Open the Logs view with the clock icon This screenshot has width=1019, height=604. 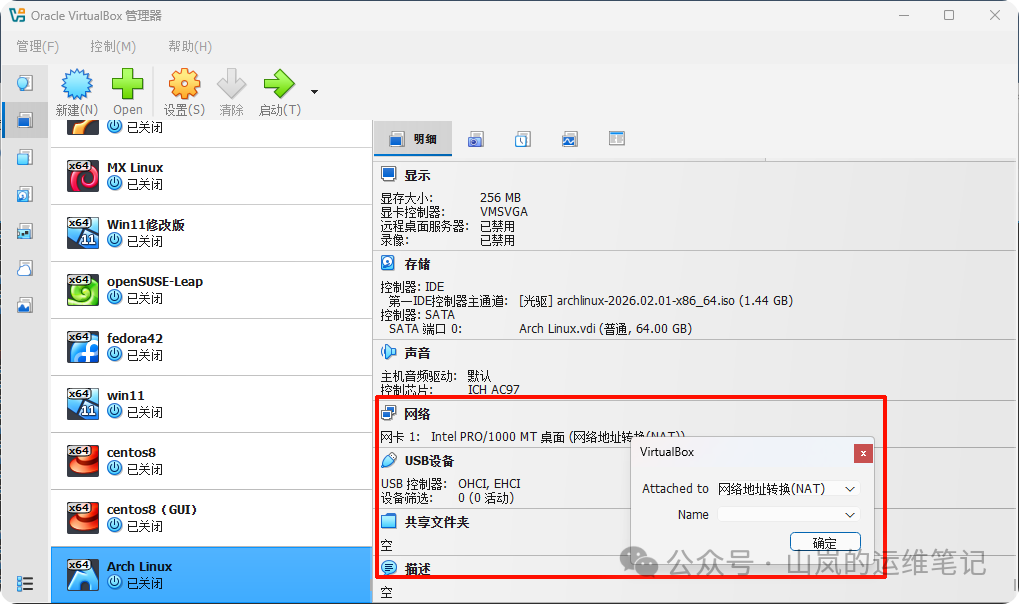point(522,139)
